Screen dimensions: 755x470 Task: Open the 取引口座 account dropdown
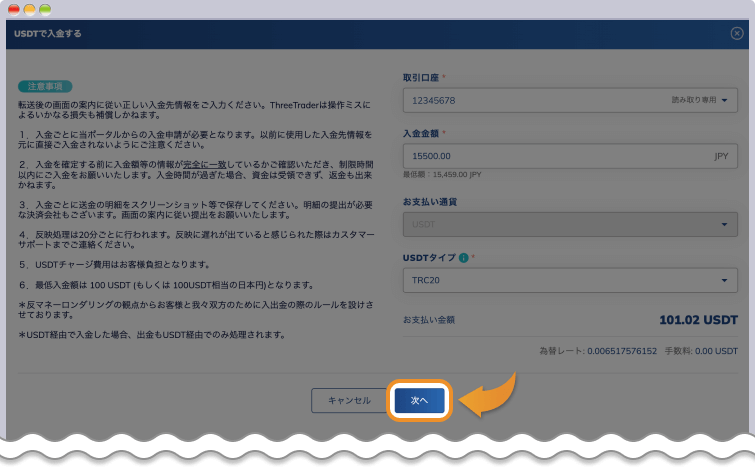[x=570, y=100]
